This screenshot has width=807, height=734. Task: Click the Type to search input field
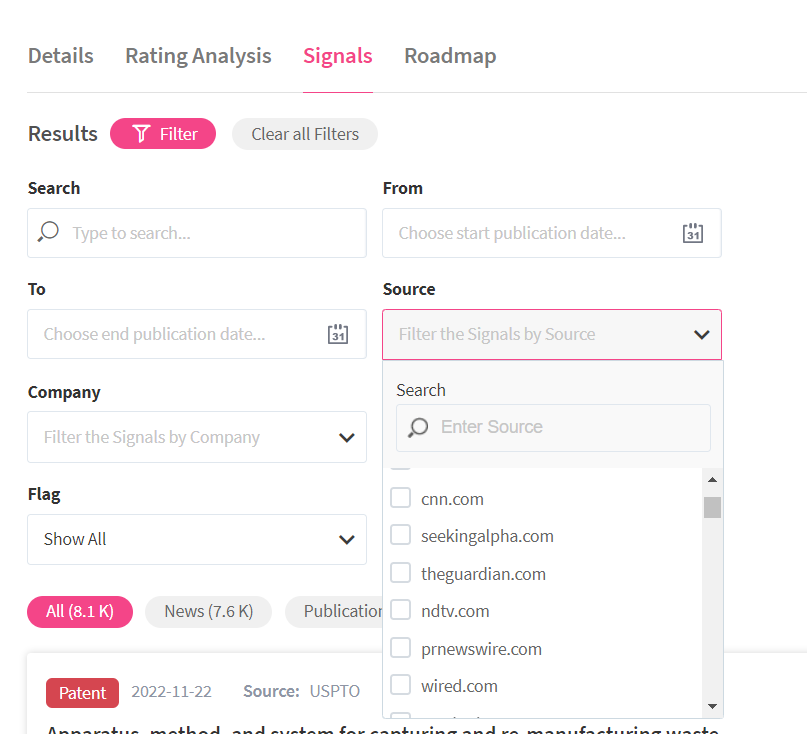pyautogui.click(x=210, y=233)
